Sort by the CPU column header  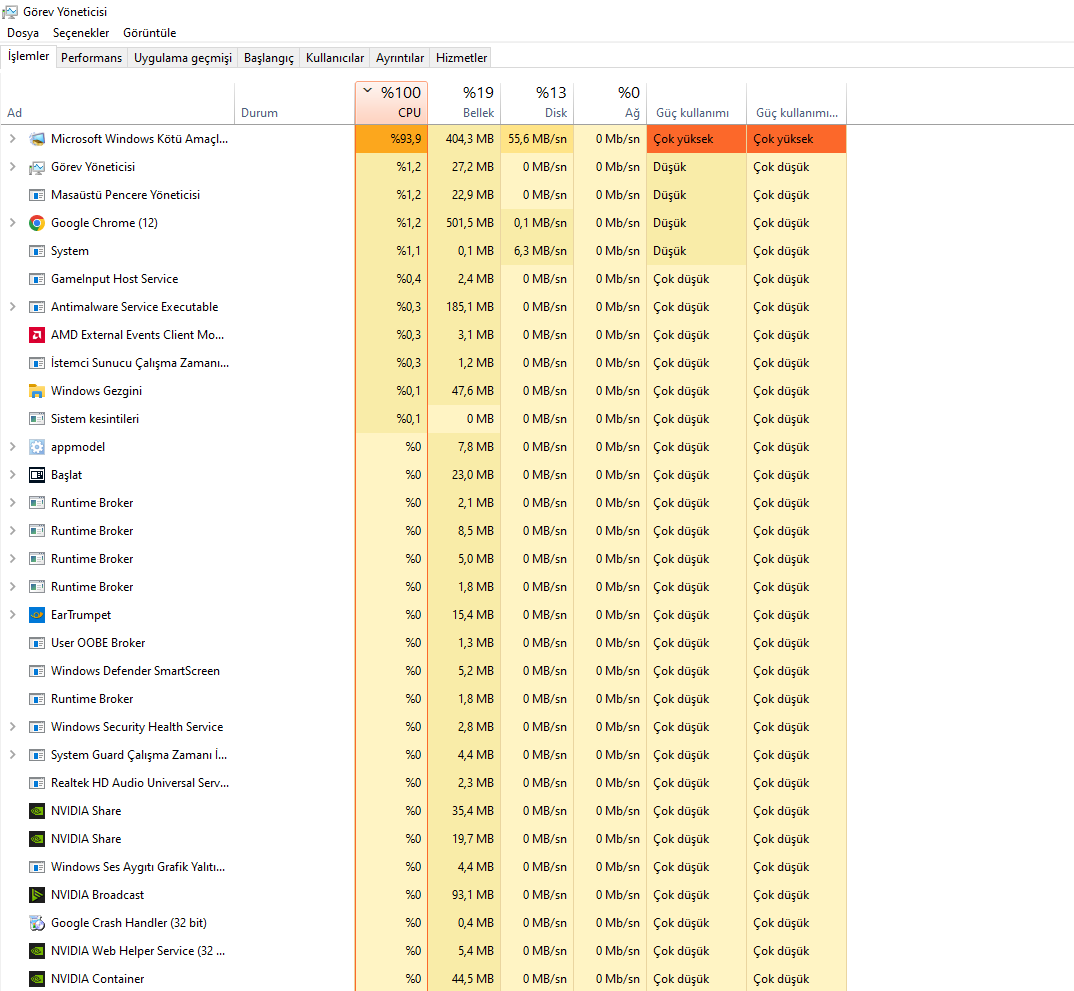point(392,103)
